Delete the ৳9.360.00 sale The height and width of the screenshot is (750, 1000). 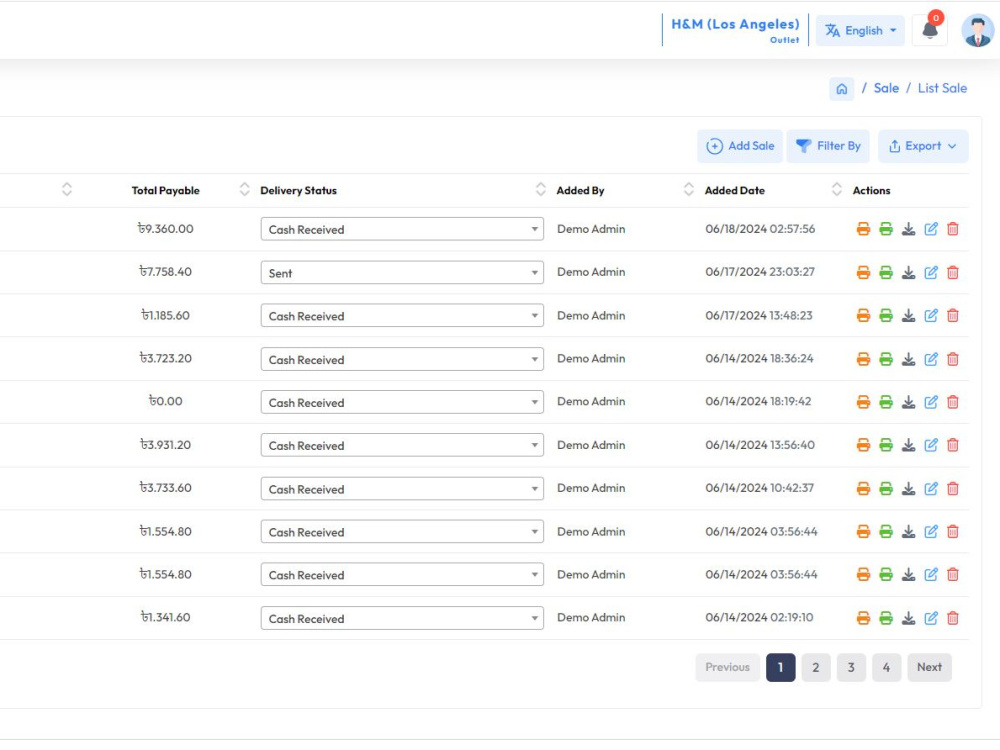tap(953, 229)
